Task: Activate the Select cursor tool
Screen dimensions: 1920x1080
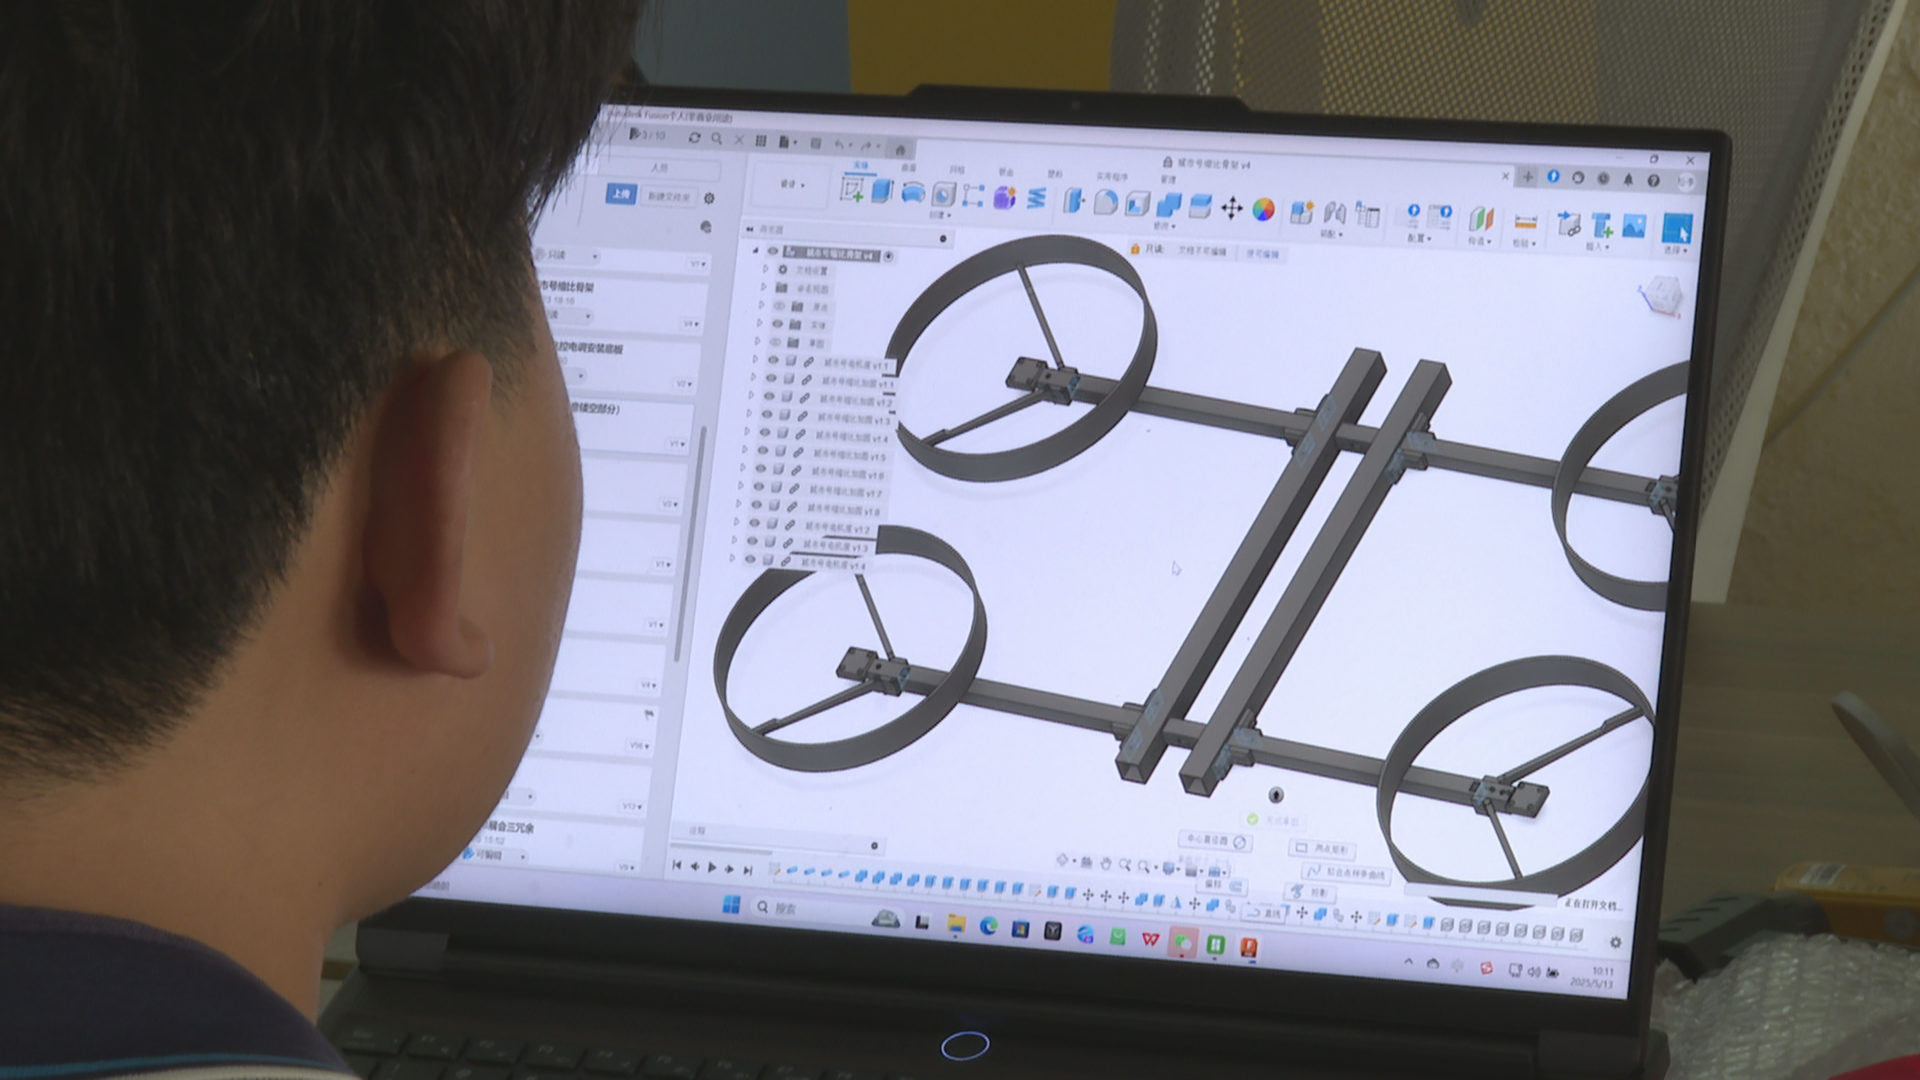Action: (x=1677, y=229)
